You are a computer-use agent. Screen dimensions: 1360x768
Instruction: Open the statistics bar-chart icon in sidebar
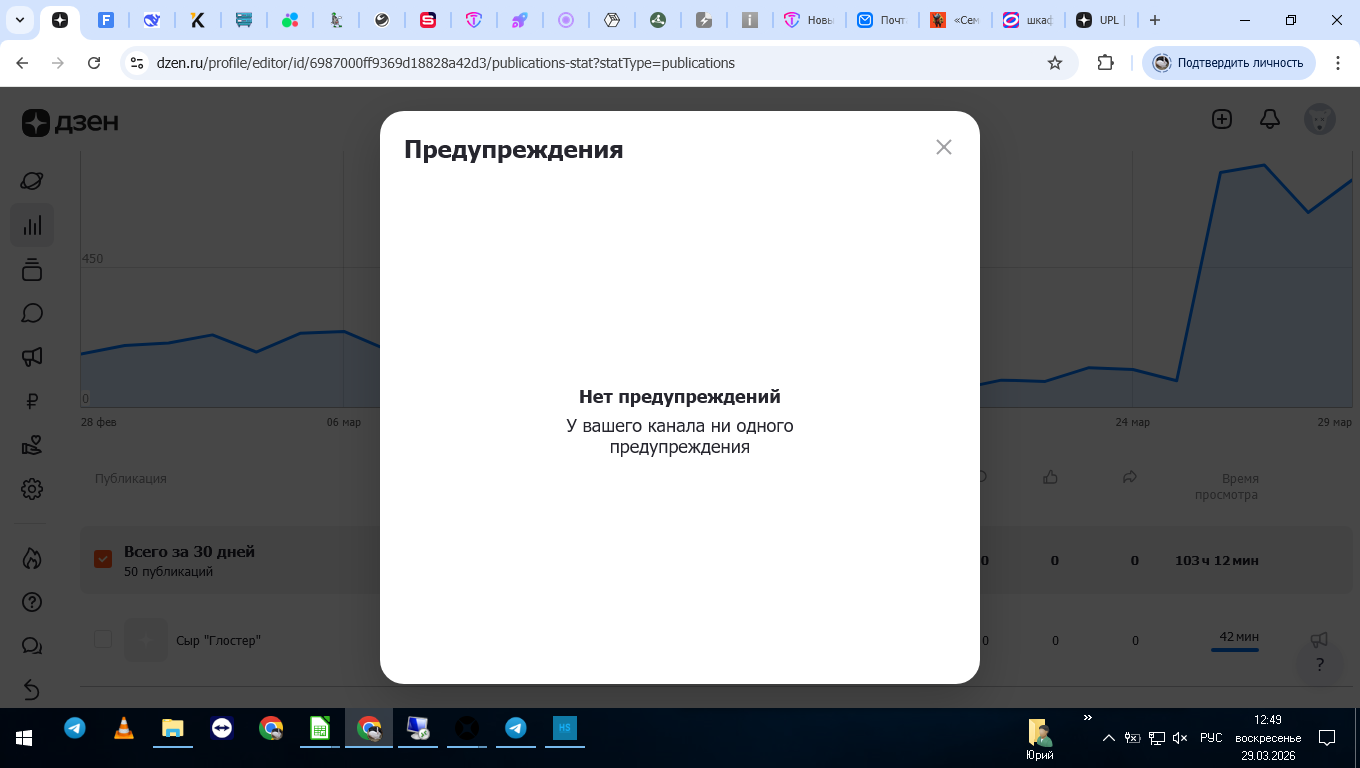click(32, 225)
